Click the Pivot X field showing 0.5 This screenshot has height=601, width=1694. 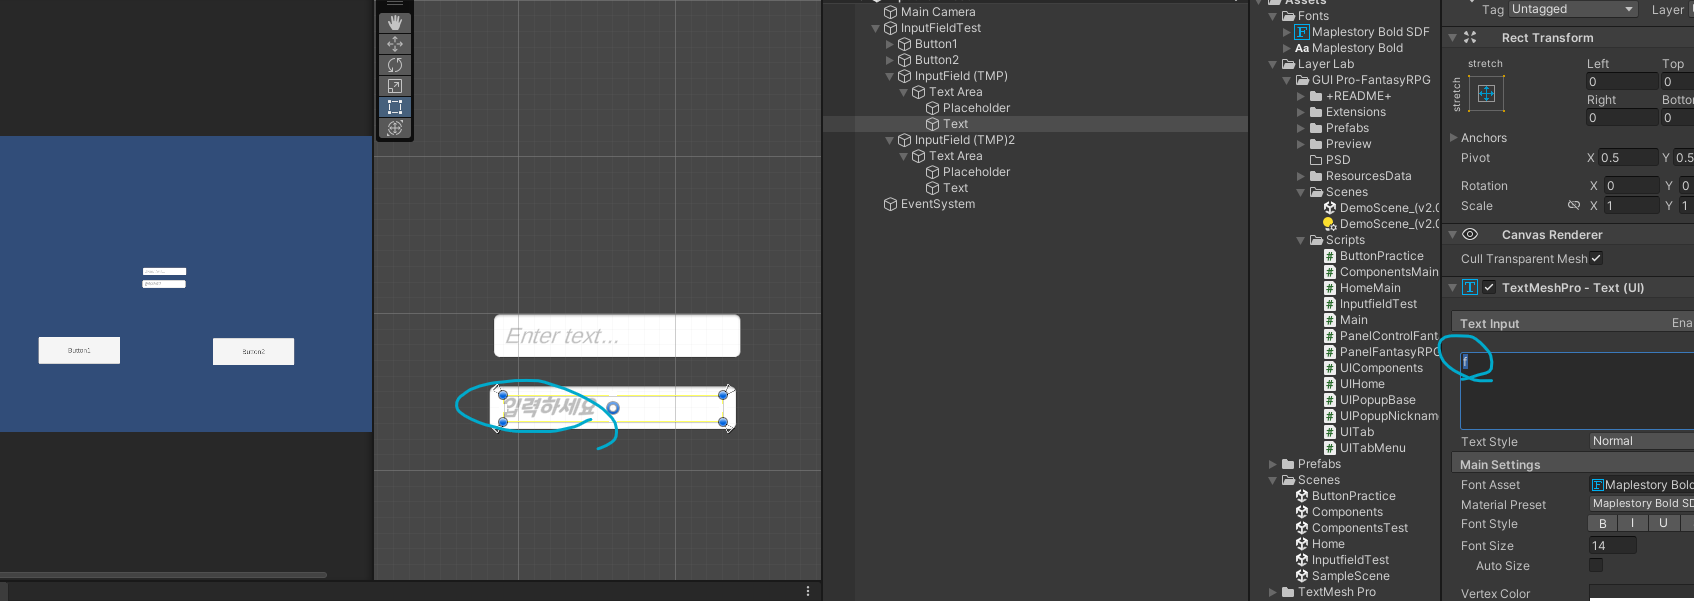[1627, 157]
